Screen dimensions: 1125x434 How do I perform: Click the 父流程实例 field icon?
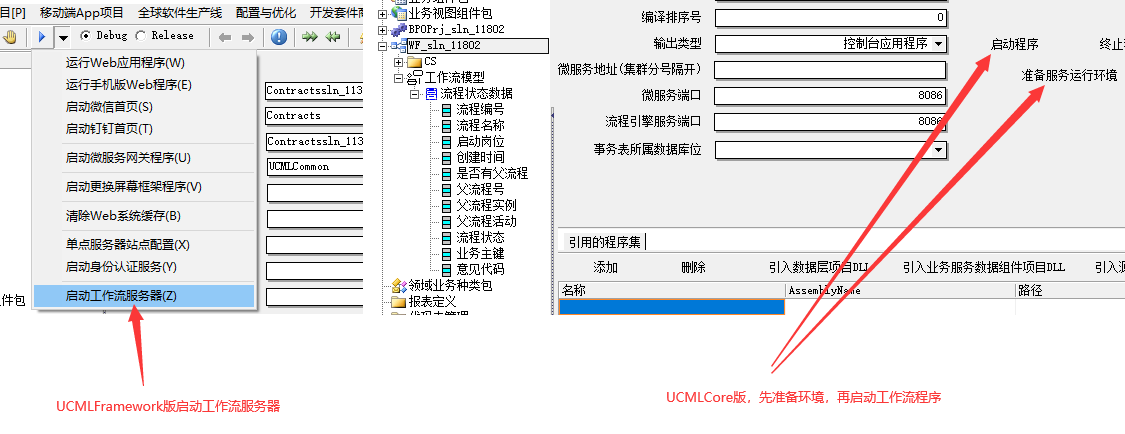click(x=446, y=205)
